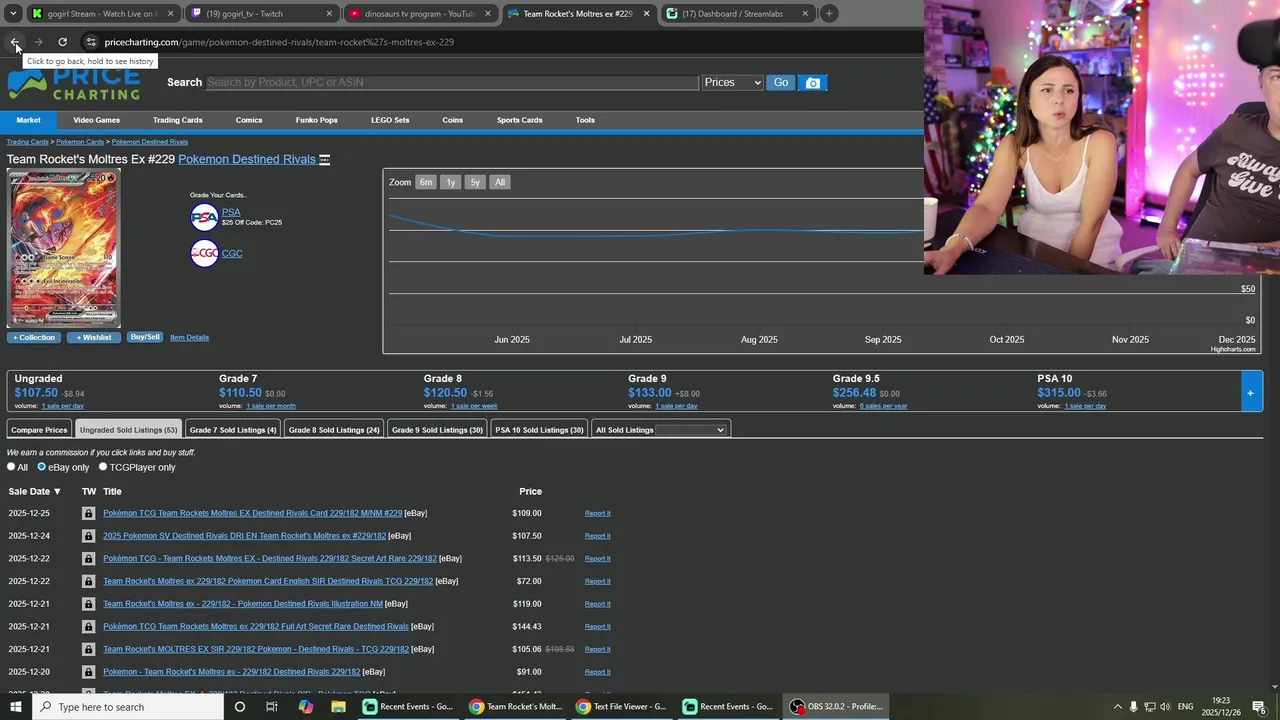The height and width of the screenshot is (720, 1280).
Task: Open the Prices search type dropdown
Action: (x=733, y=82)
